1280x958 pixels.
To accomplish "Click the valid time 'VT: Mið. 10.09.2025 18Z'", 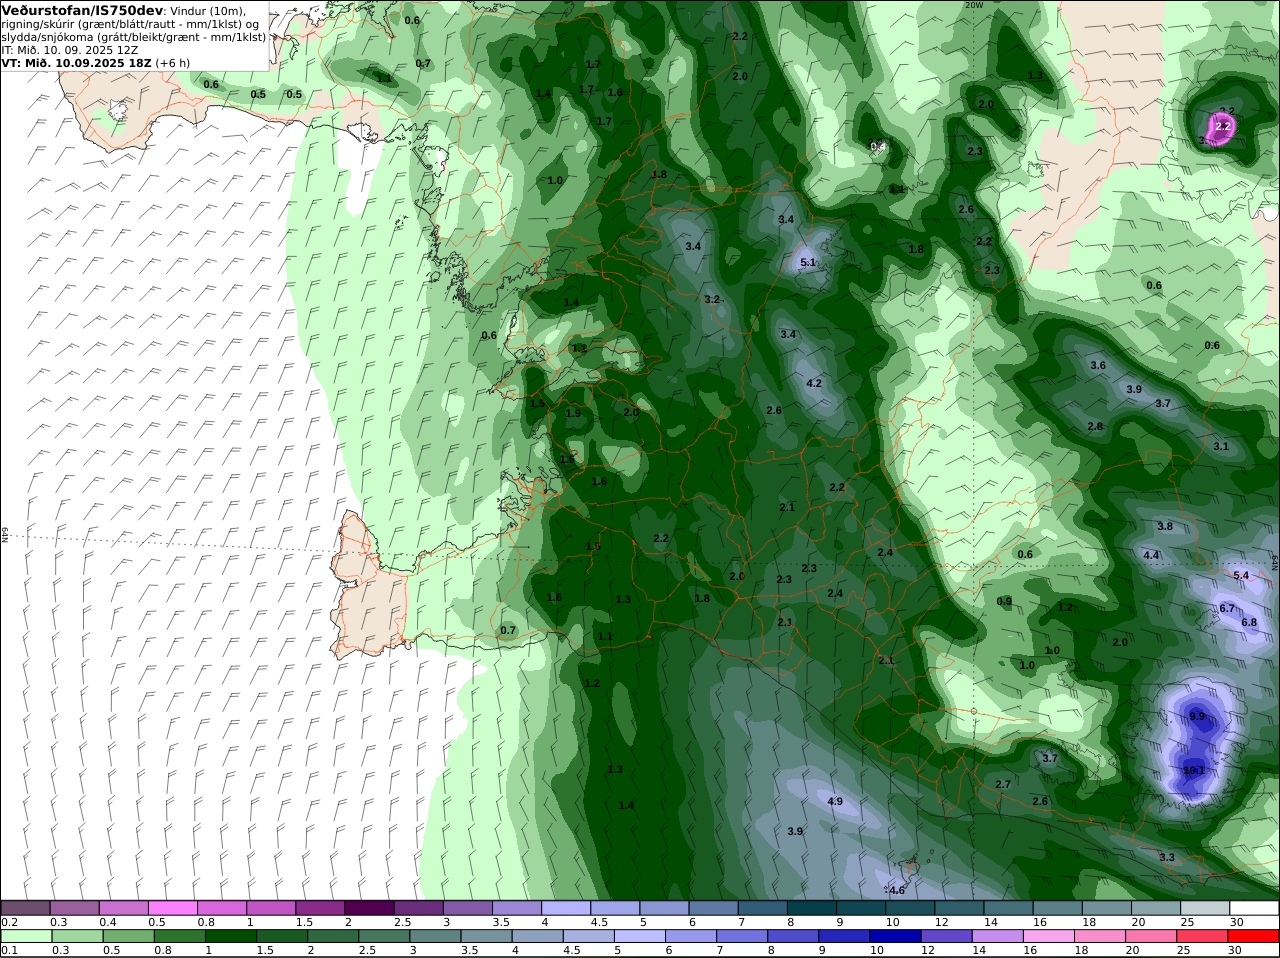I will tap(76, 62).
